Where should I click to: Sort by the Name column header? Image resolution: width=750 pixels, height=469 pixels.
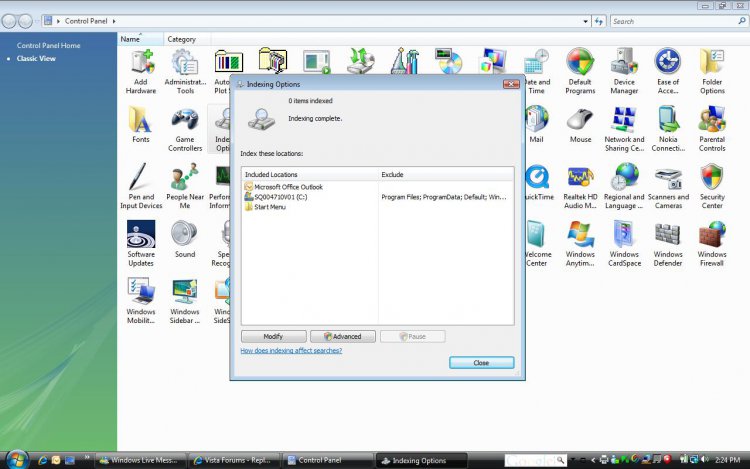click(140, 39)
